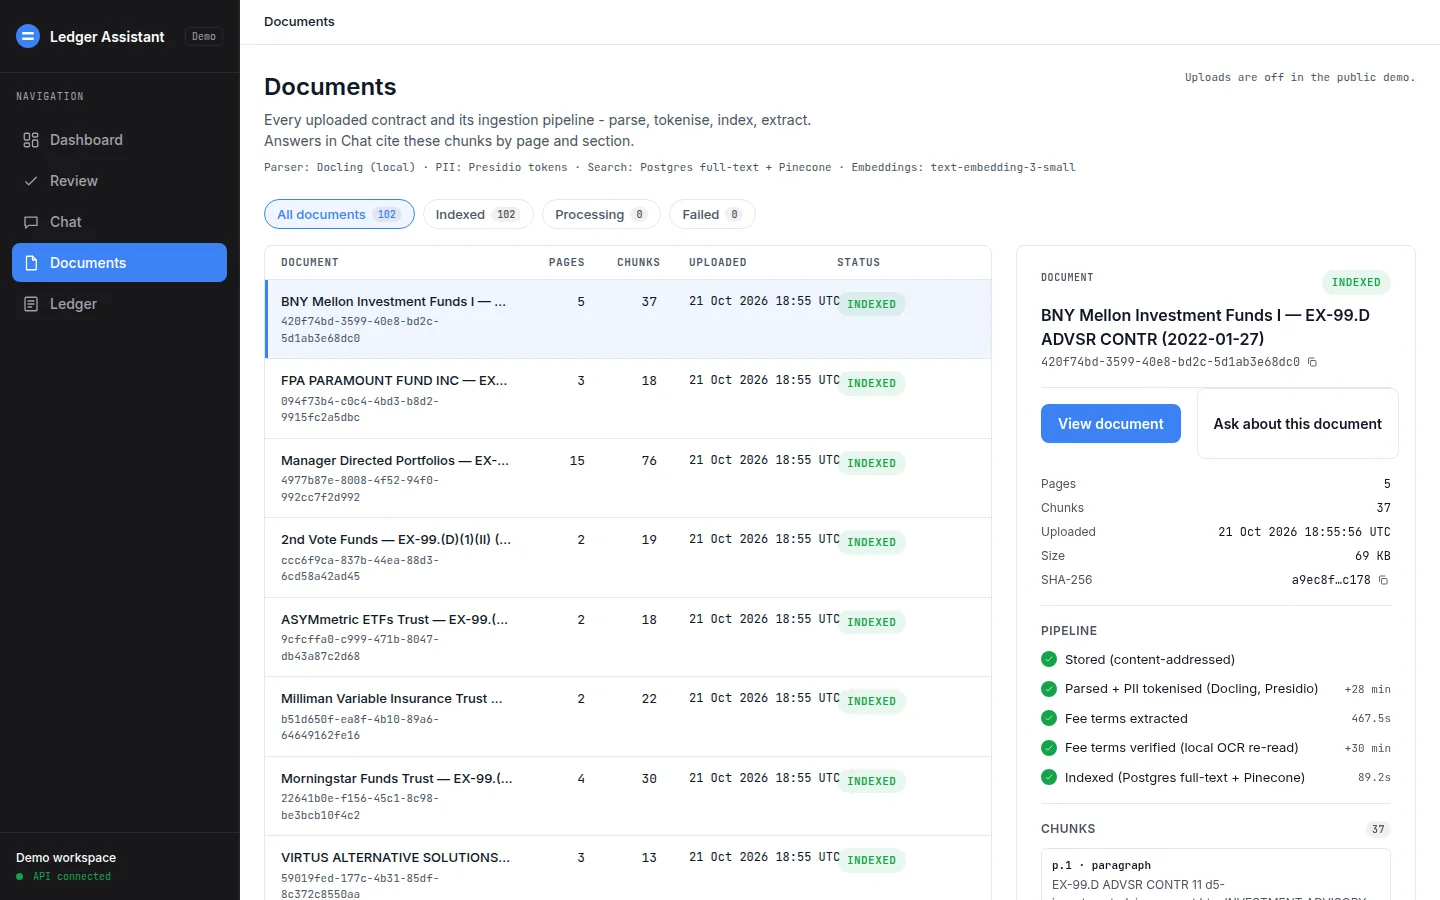Click the Documents breadcrumb at top
This screenshot has width=1440, height=900.
(x=299, y=21)
